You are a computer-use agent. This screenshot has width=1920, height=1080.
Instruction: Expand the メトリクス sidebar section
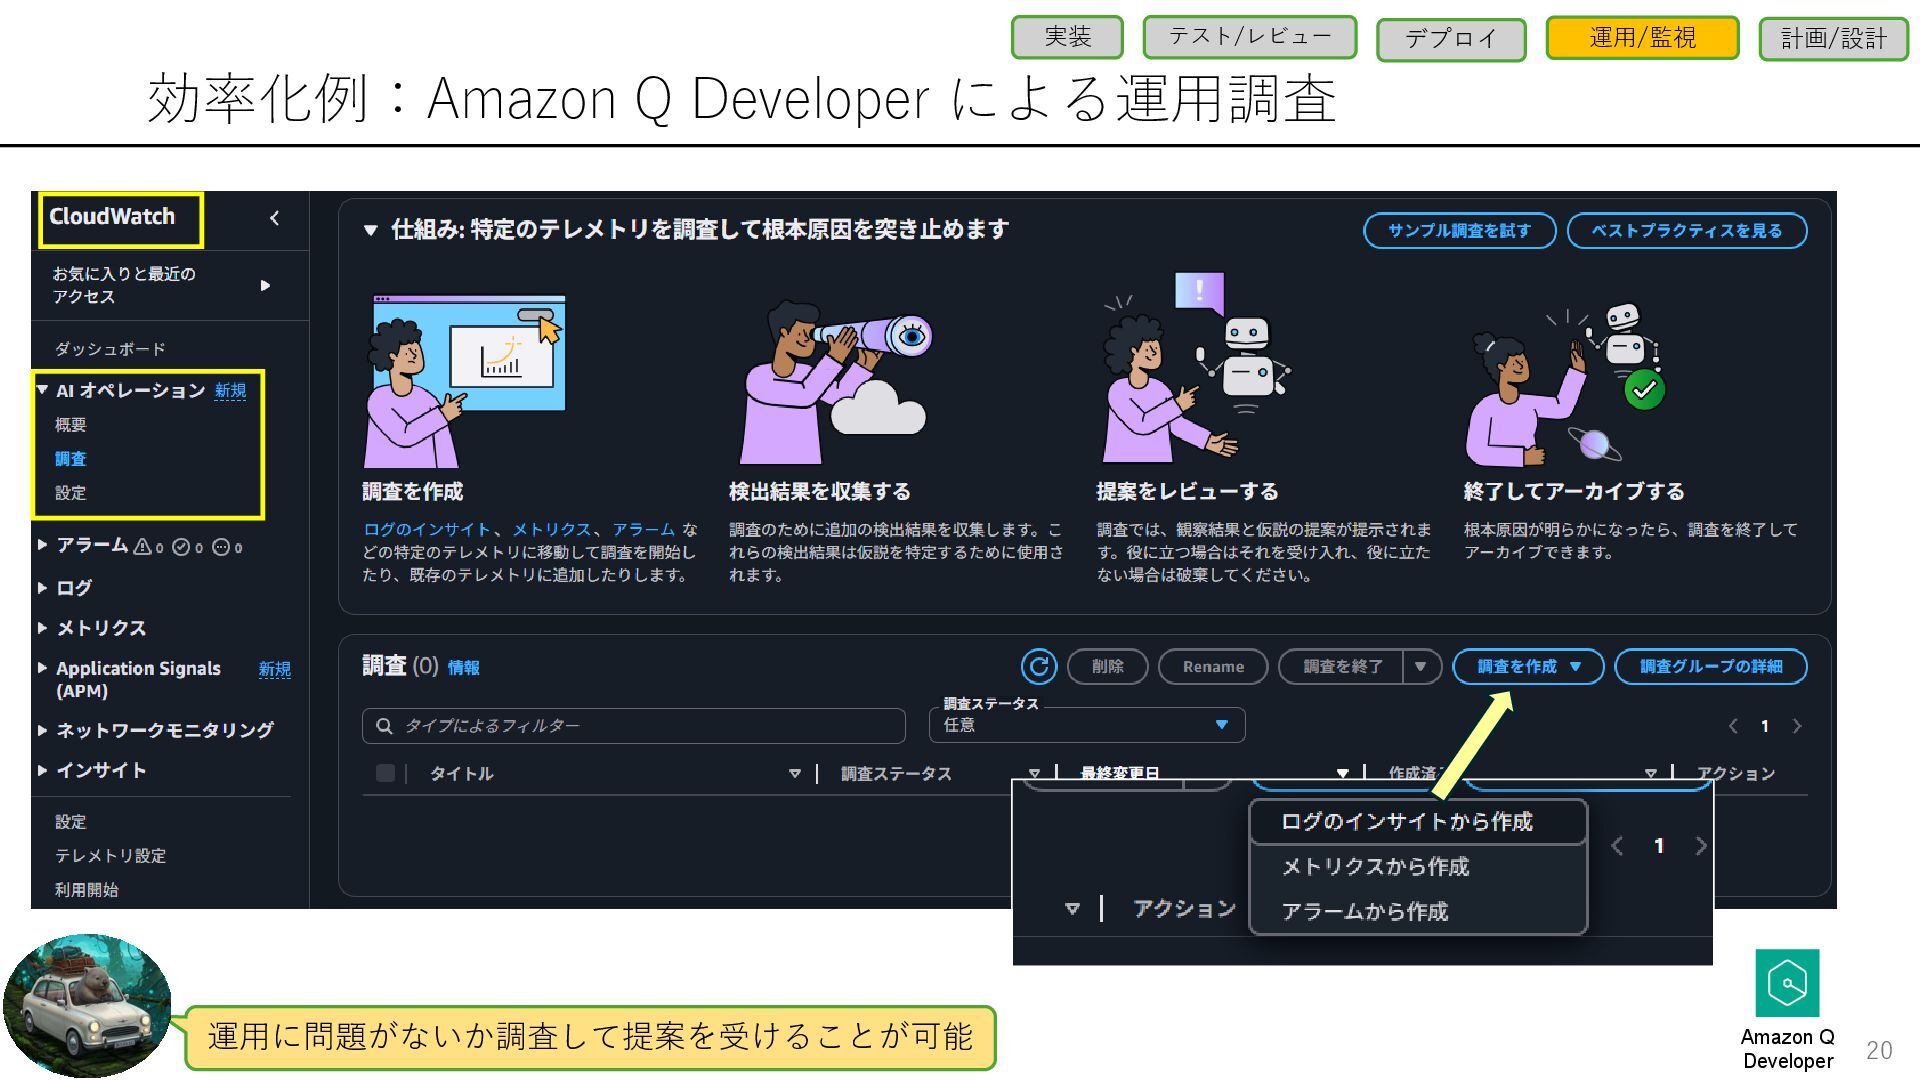point(42,628)
